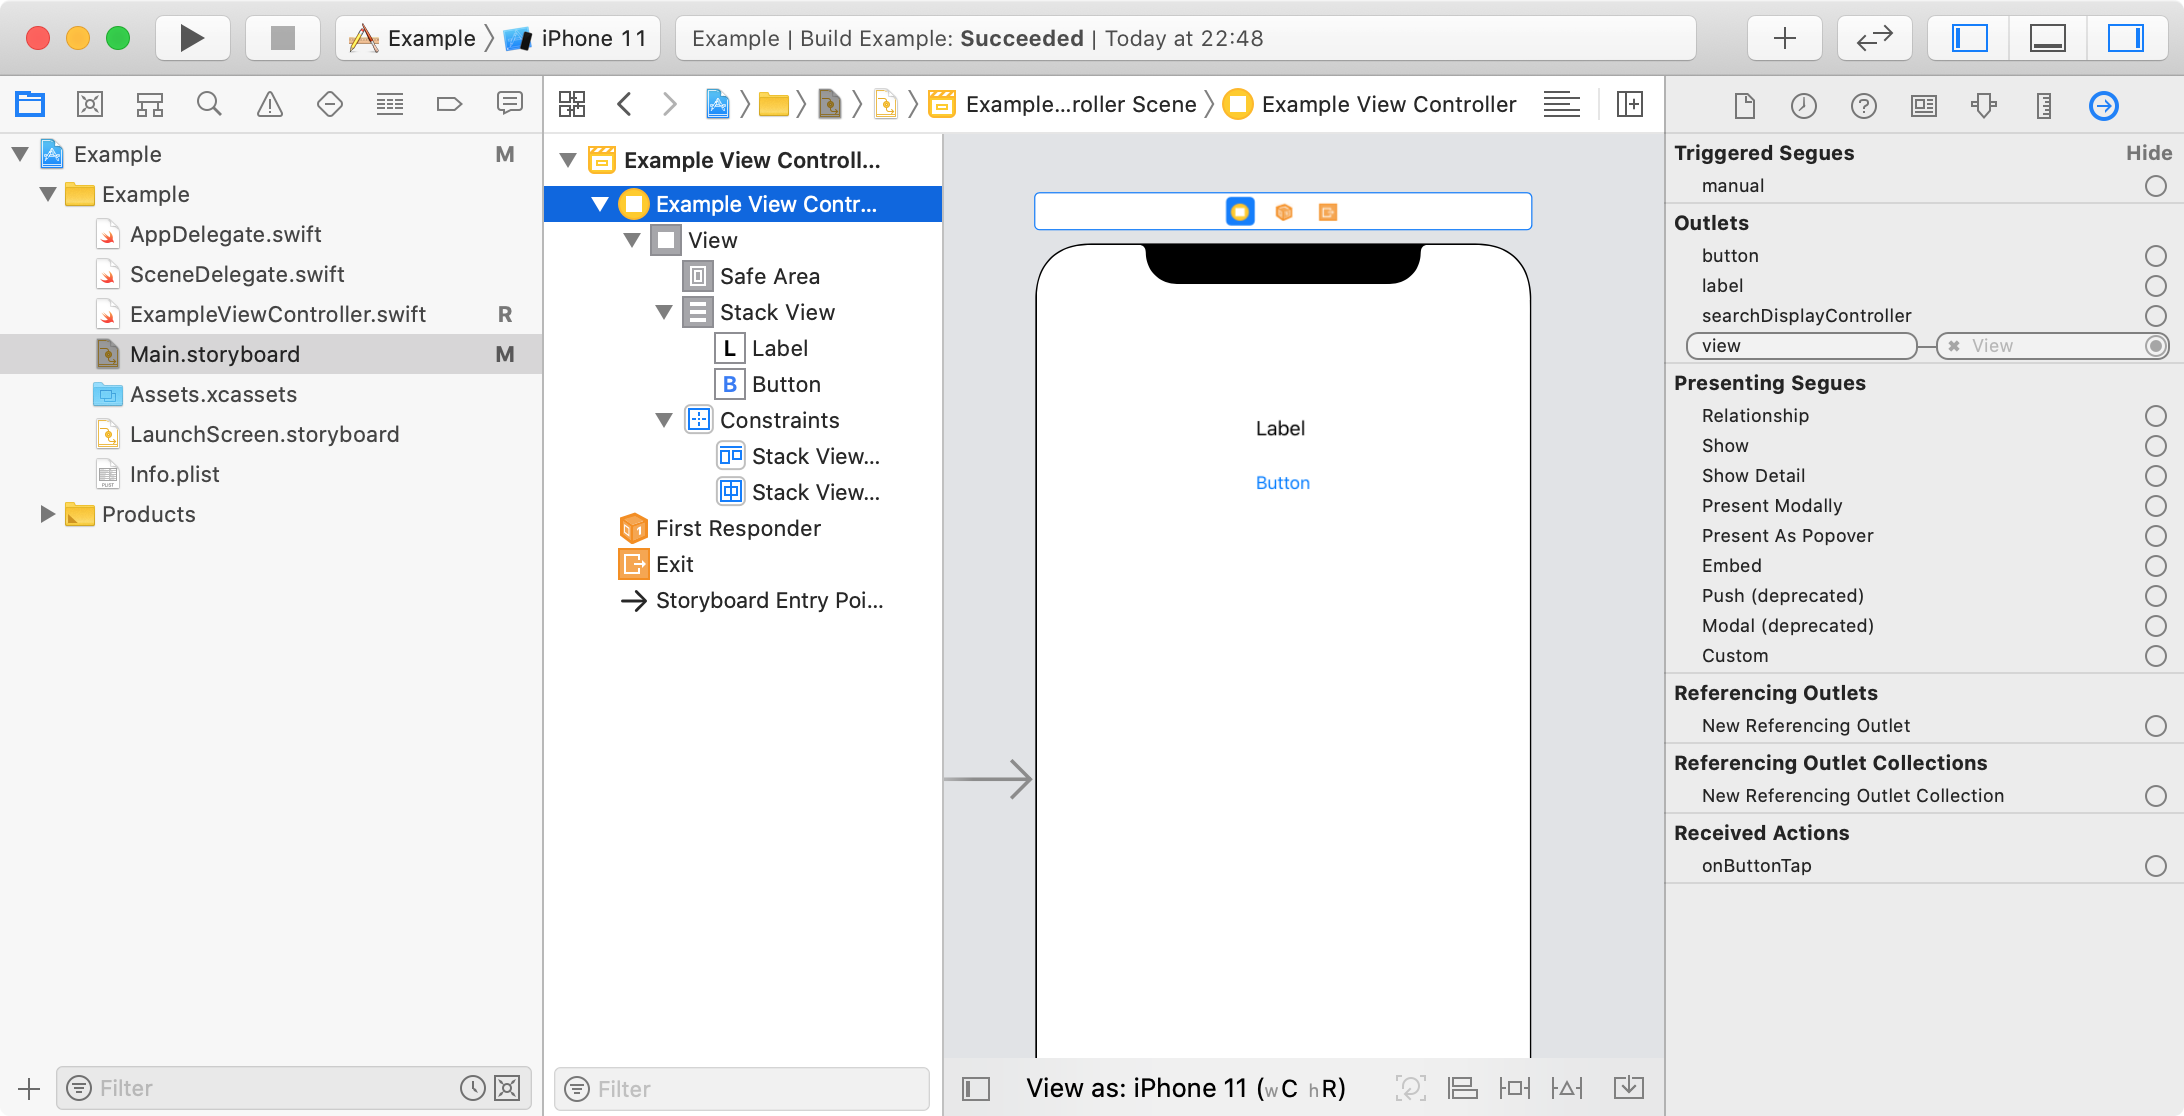Image resolution: width=2184 pixels, height=1116 pixels.
Task: Open the Library with plus button
Action: click(1784, 38)
